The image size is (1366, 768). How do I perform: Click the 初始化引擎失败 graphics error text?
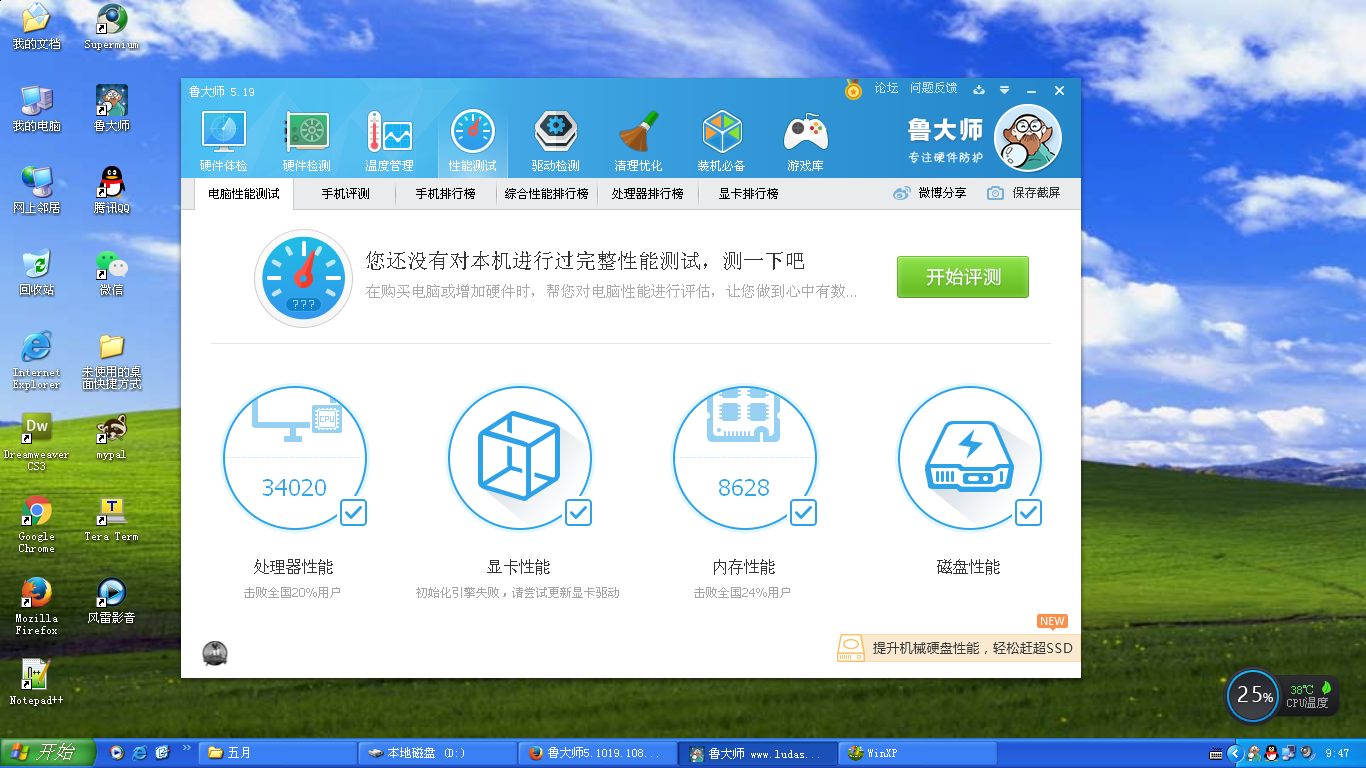(518, 593)
